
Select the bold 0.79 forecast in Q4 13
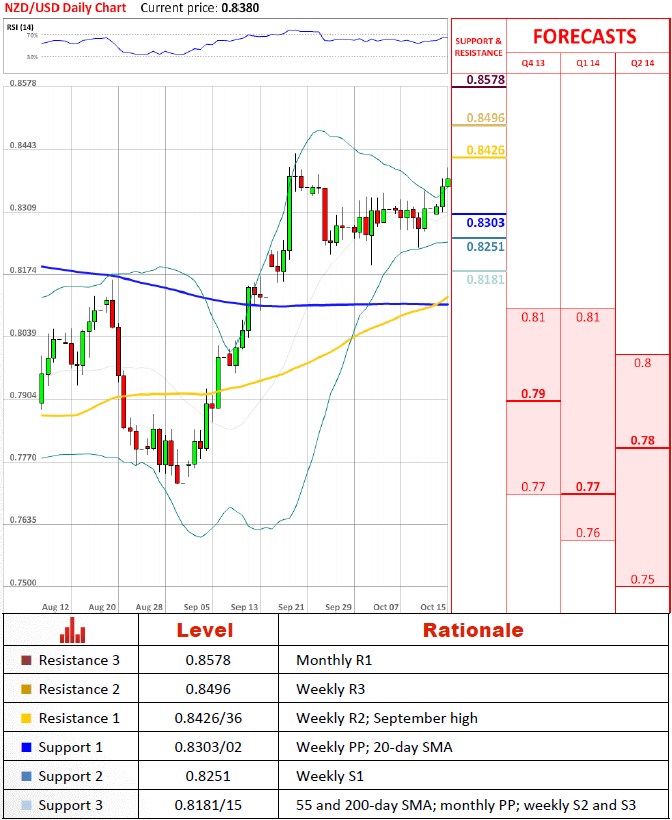click(533, 394)
